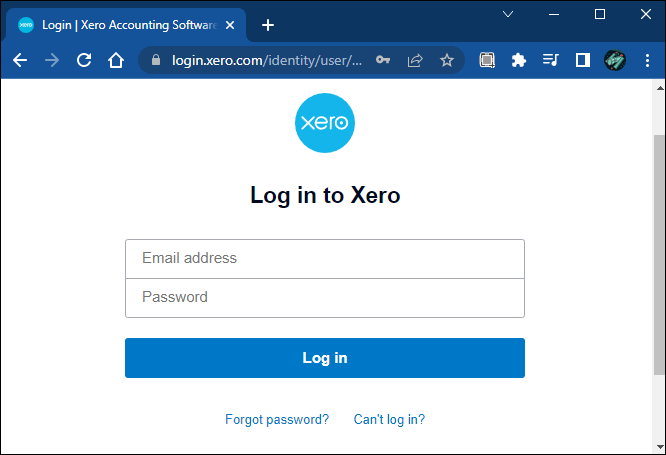Image resolution: width=666 pixels, height=455 pixels.
Task: View site information via padlock icon
Action: click(x=156, y=60)
